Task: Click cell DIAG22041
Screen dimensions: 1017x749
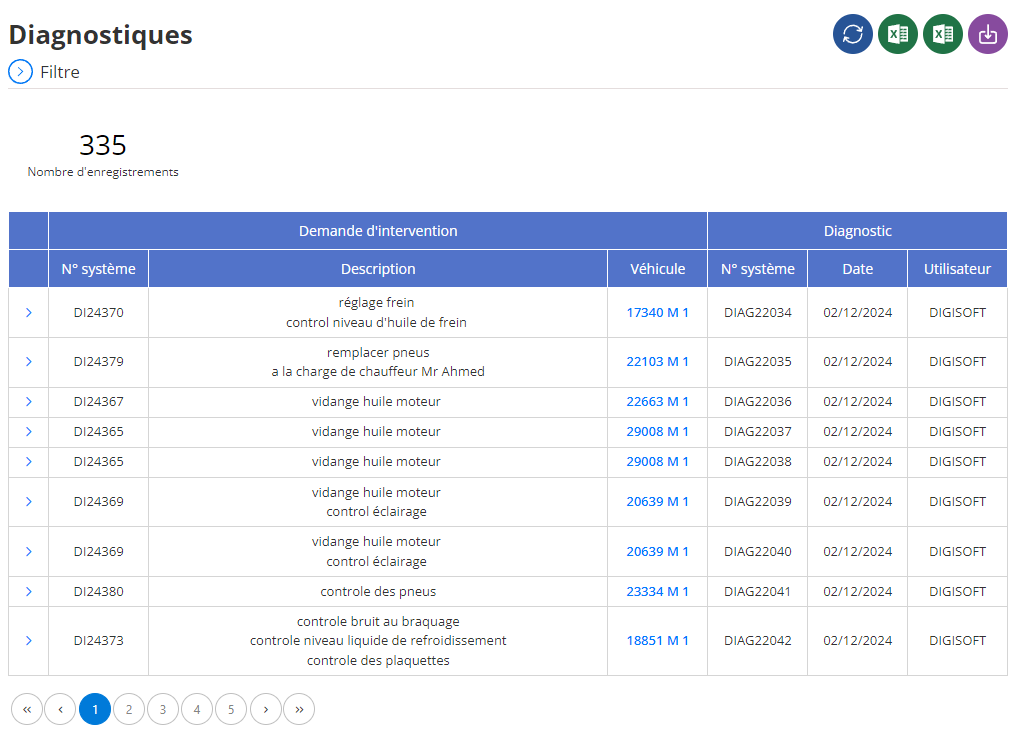Action: point(758,591)
